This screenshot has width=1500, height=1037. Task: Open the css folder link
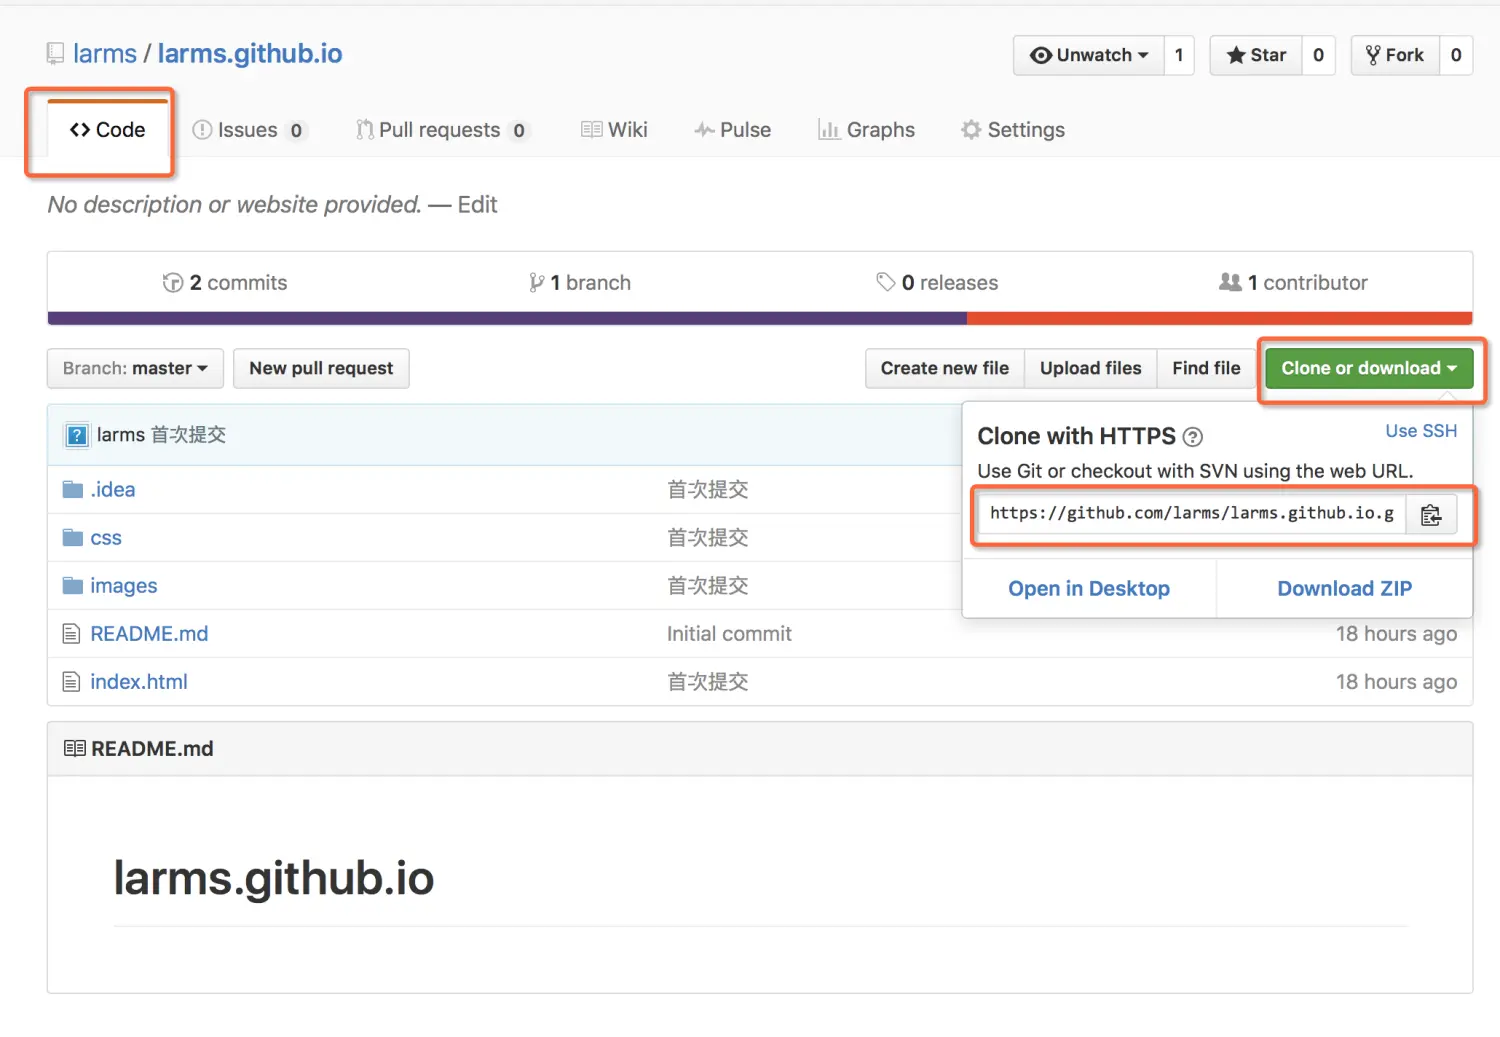[x=106, y=538]
